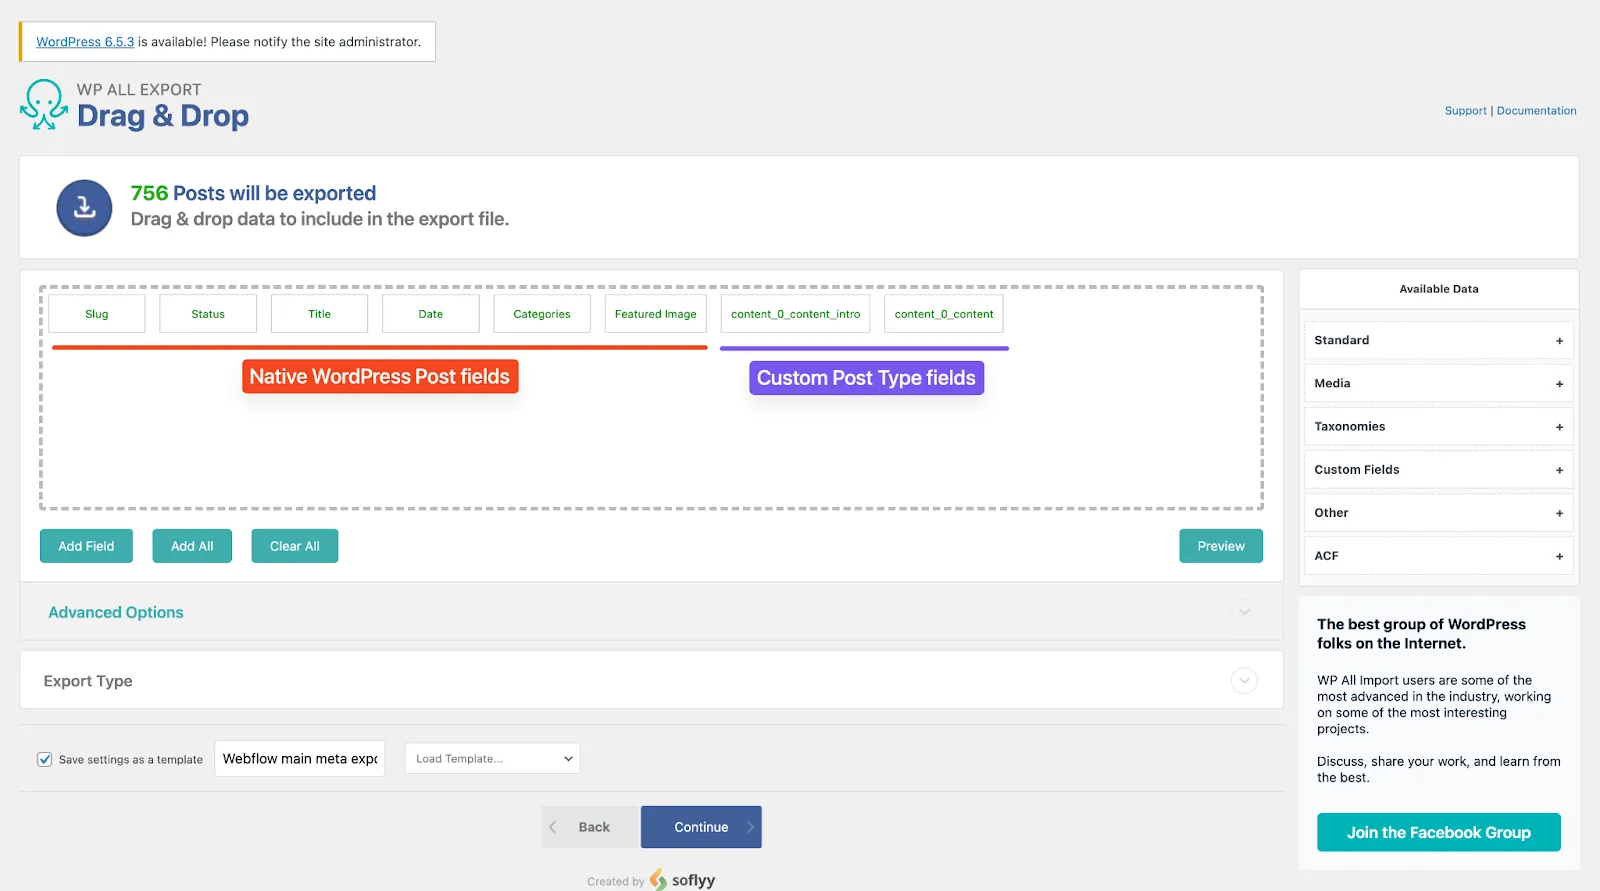Screen dimensions: 1600x891
Task: Expand the Custom Fields plus icon
Action: (x=1559, y=470)
